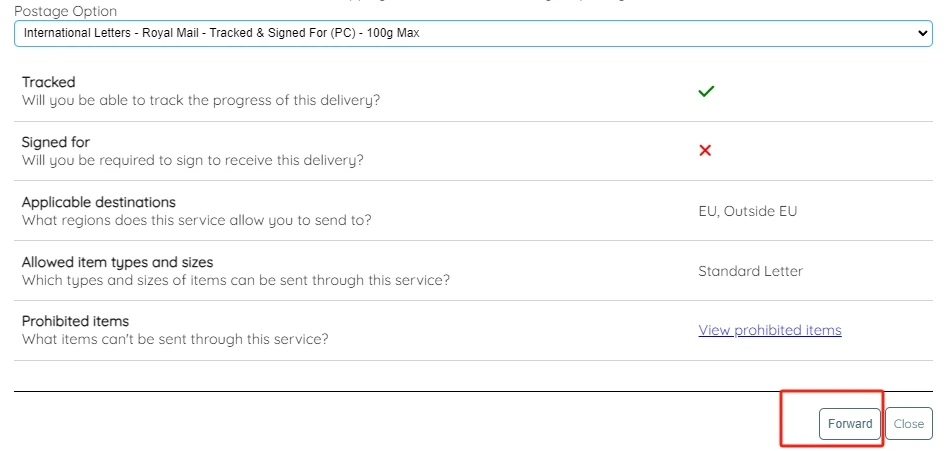Select the Tracked row heading

(x=48, y=82)
